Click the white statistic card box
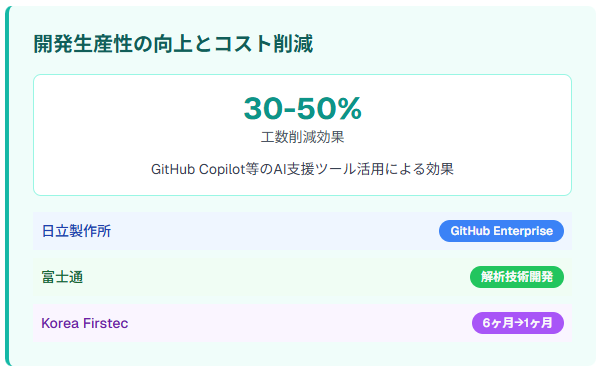 302,135
